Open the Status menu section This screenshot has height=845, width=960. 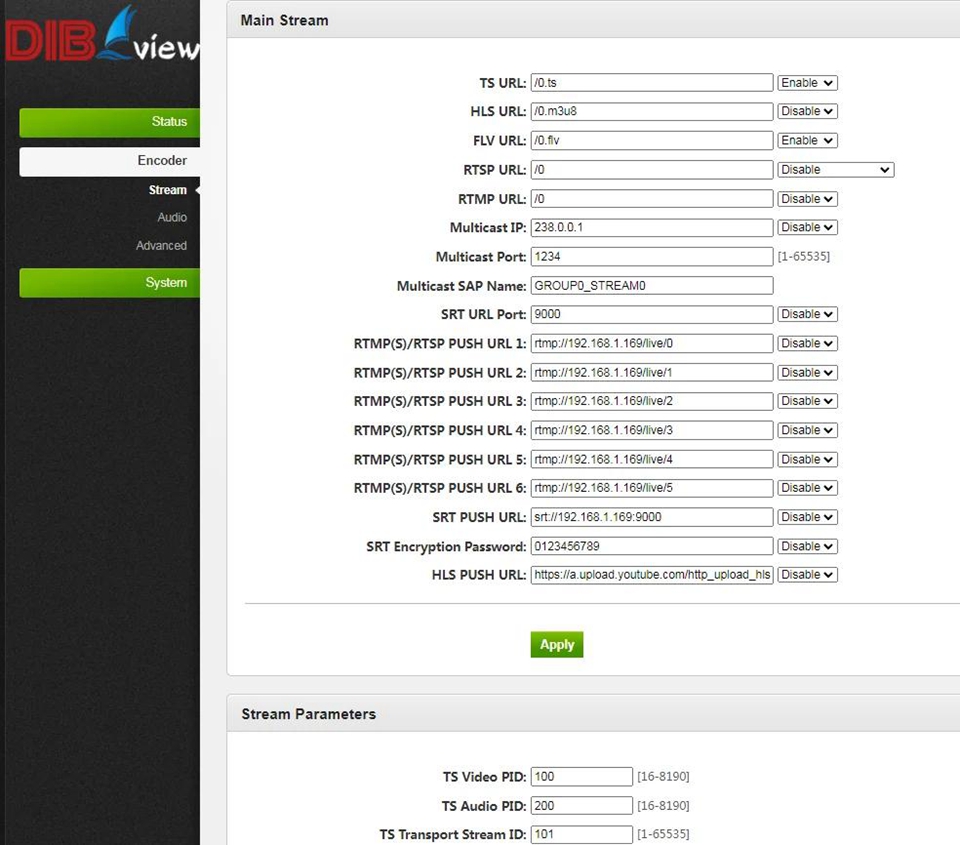[x=110, y=122]
